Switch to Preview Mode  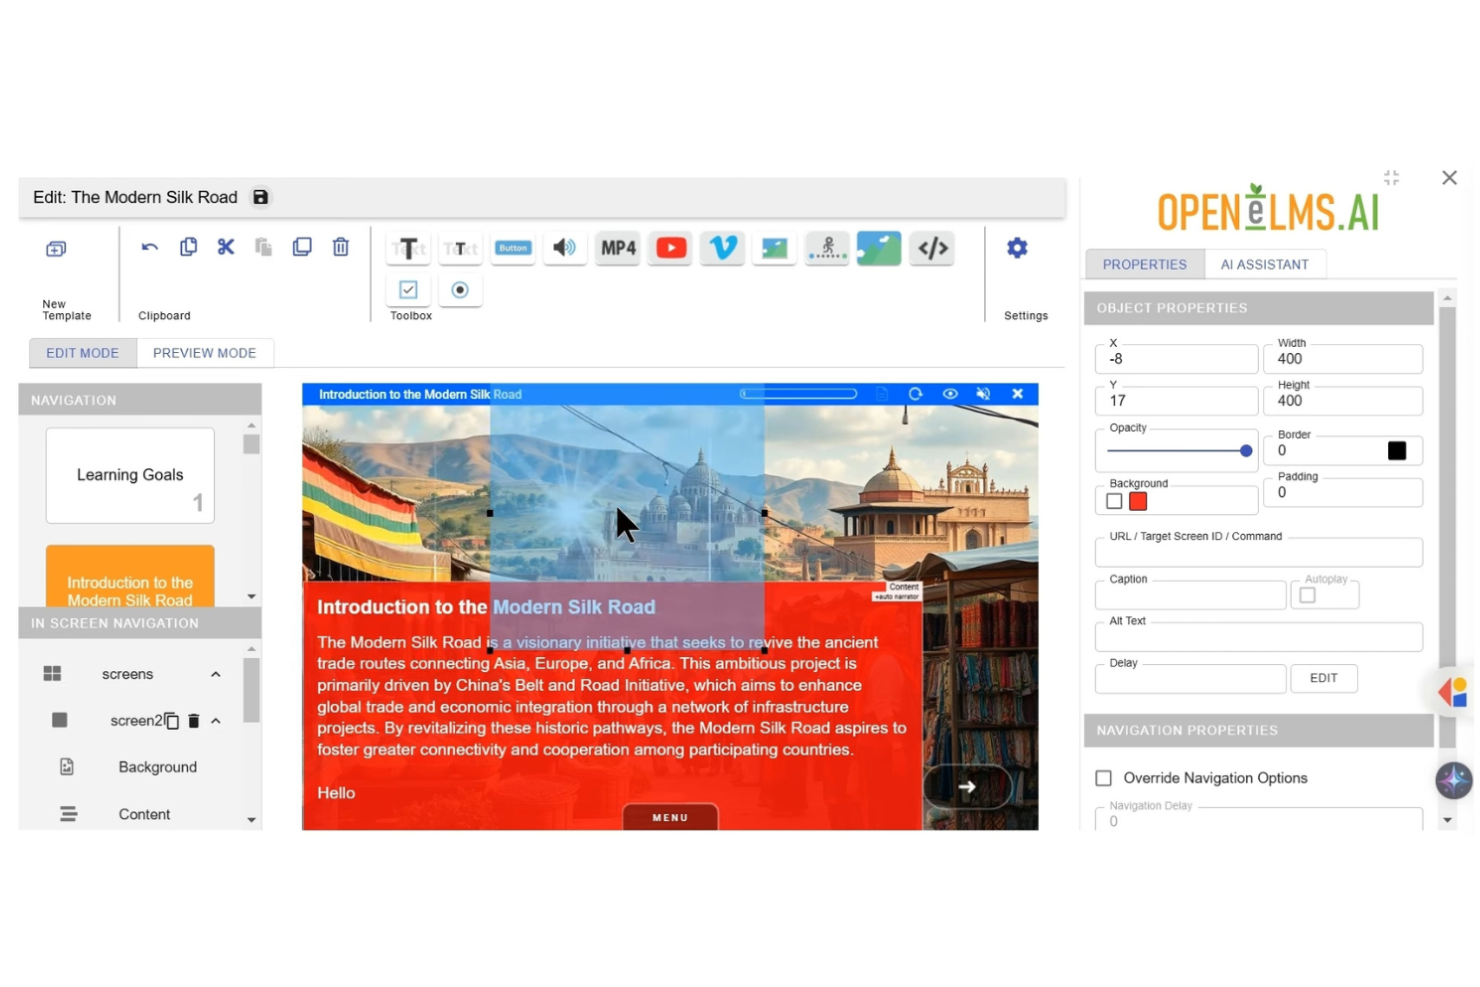coord(205,352)
